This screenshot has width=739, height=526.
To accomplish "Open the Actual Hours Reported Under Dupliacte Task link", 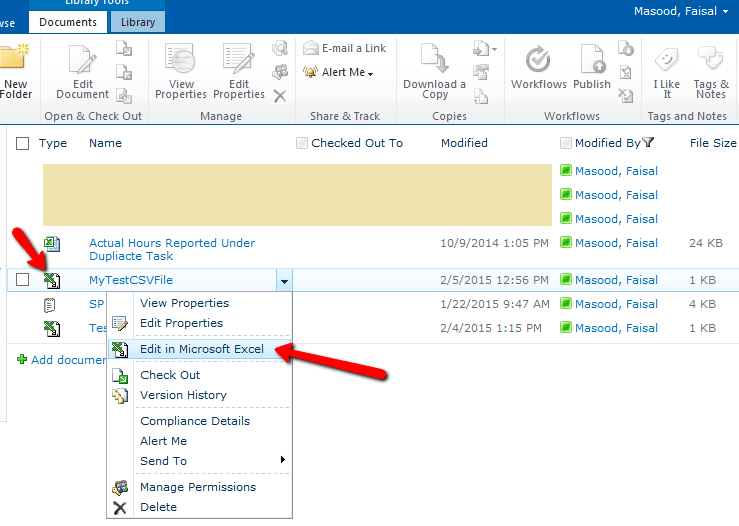I will [172, 249].
